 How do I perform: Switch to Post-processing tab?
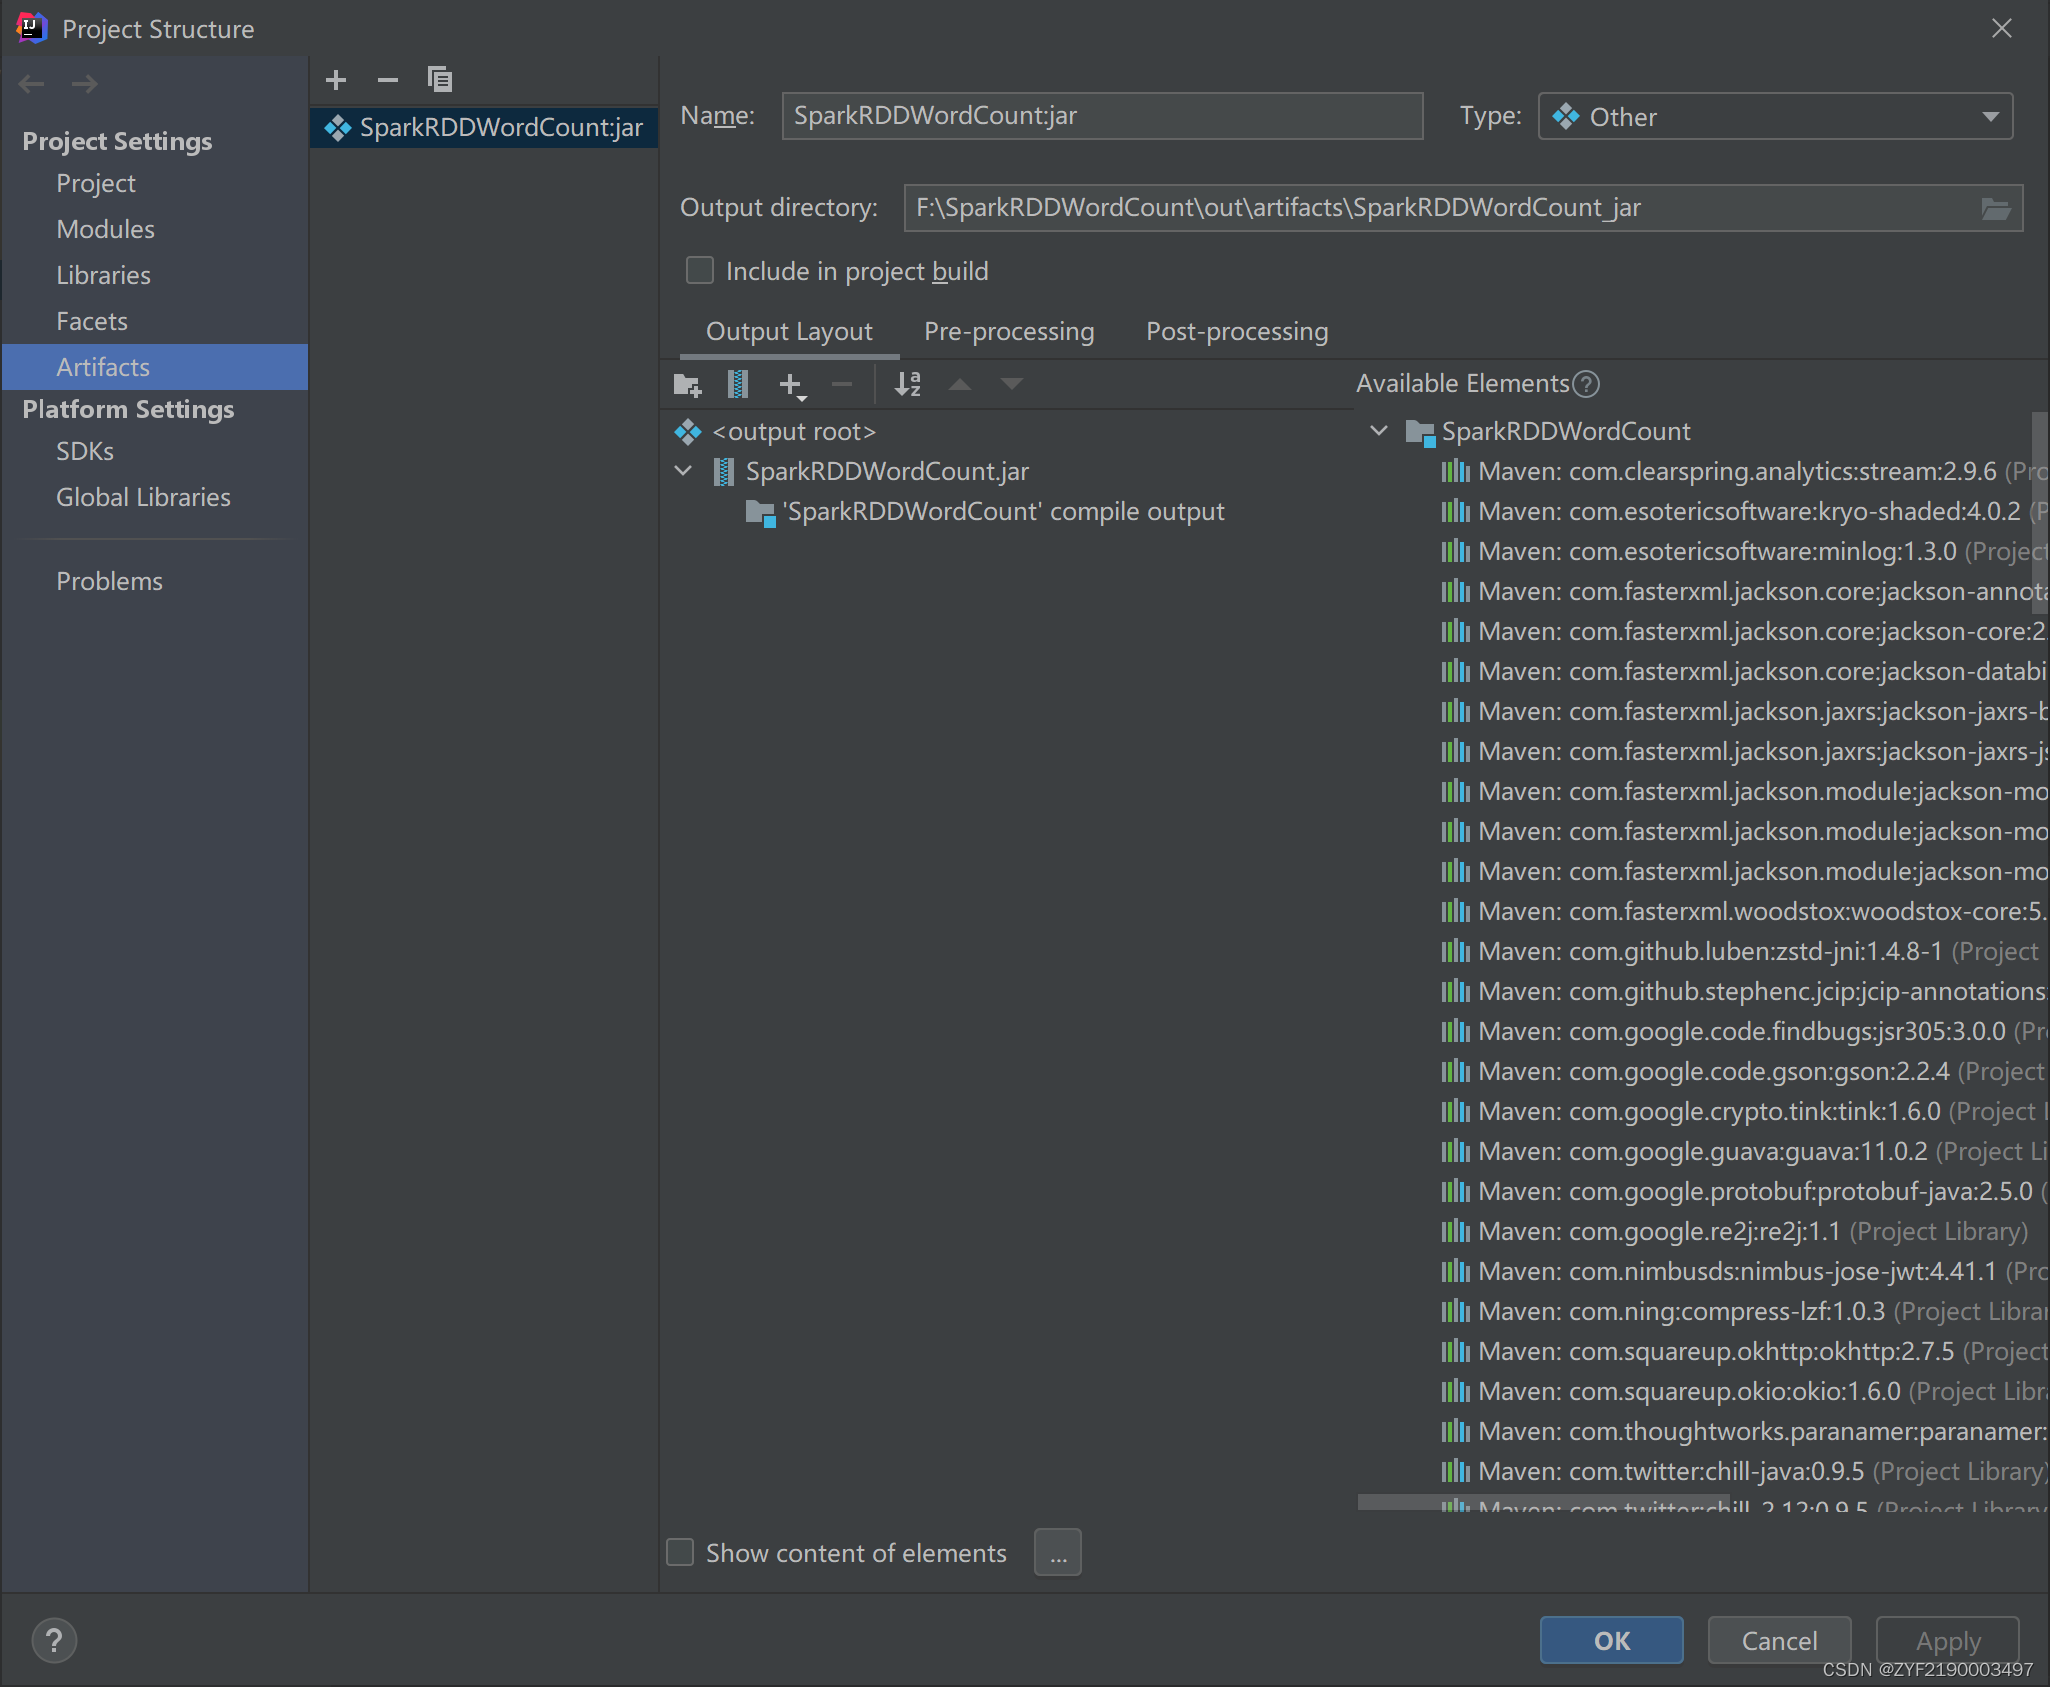click(1236, 332)
